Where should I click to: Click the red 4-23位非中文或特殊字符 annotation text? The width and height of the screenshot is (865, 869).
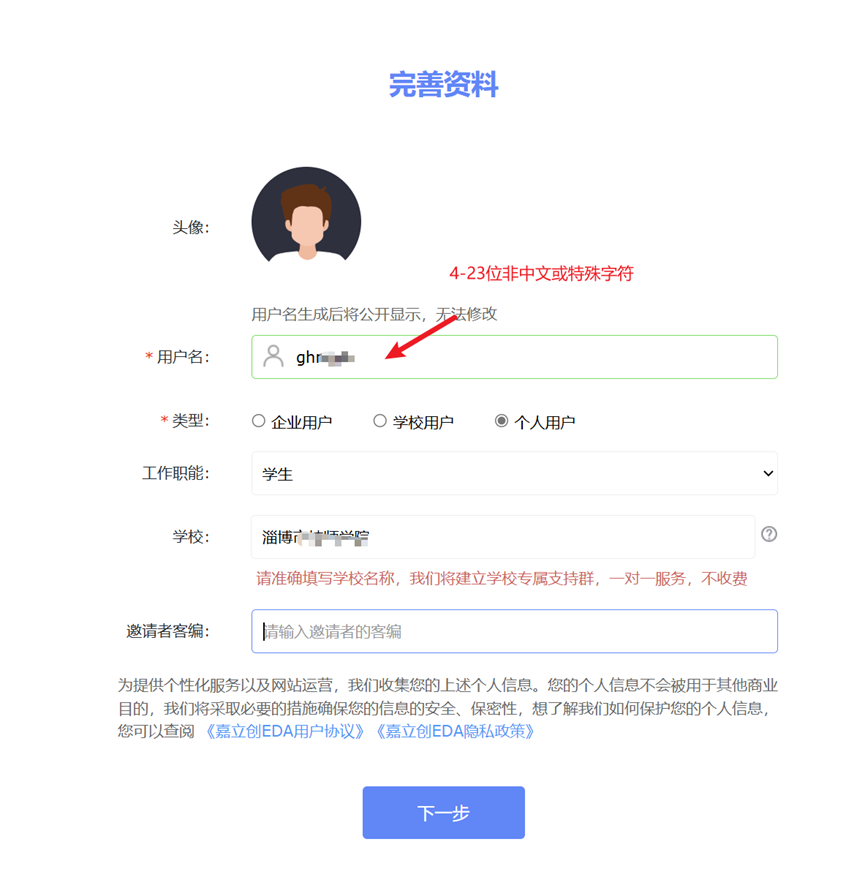(541, 273)
